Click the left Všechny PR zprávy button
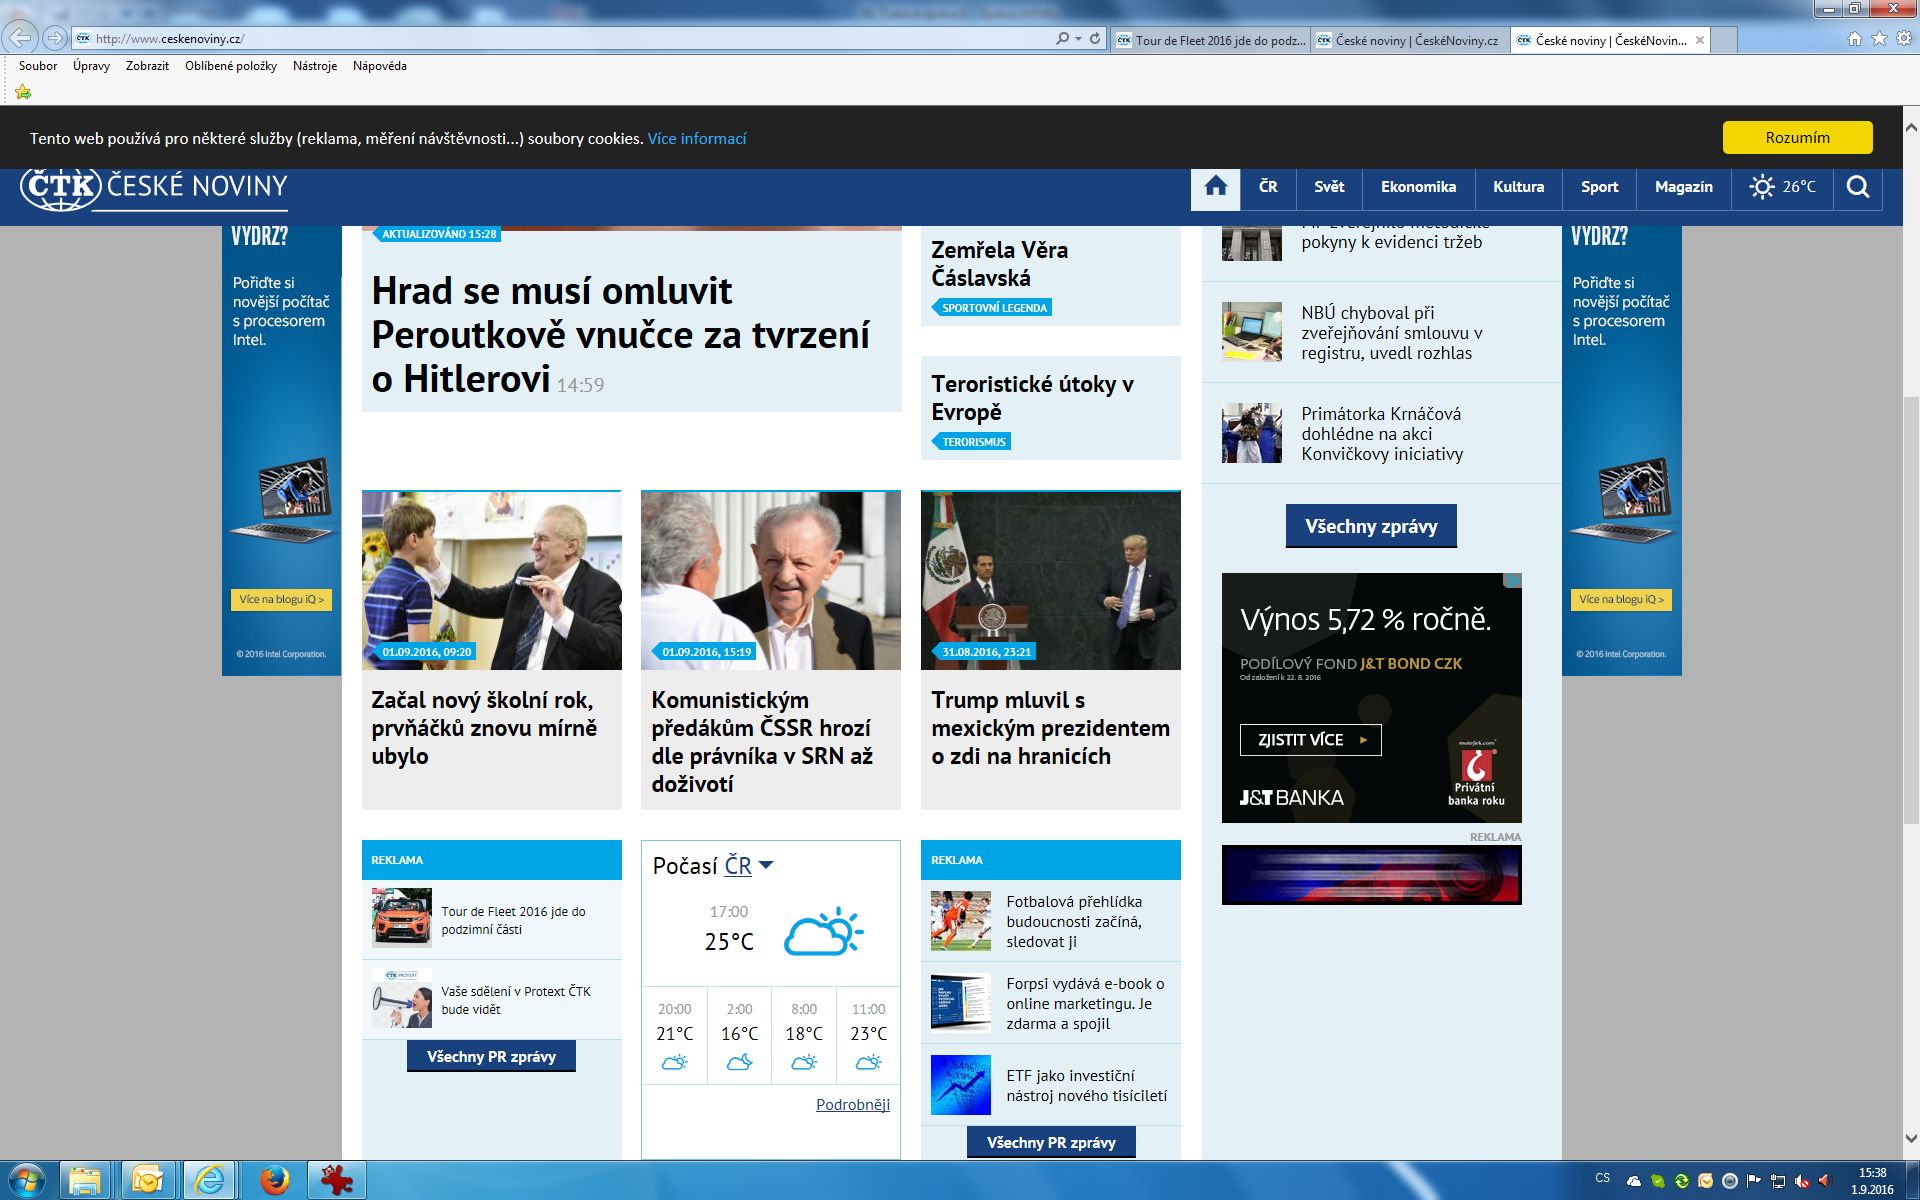Viewport: 1920px width, 1200px height. [491, 1057]
